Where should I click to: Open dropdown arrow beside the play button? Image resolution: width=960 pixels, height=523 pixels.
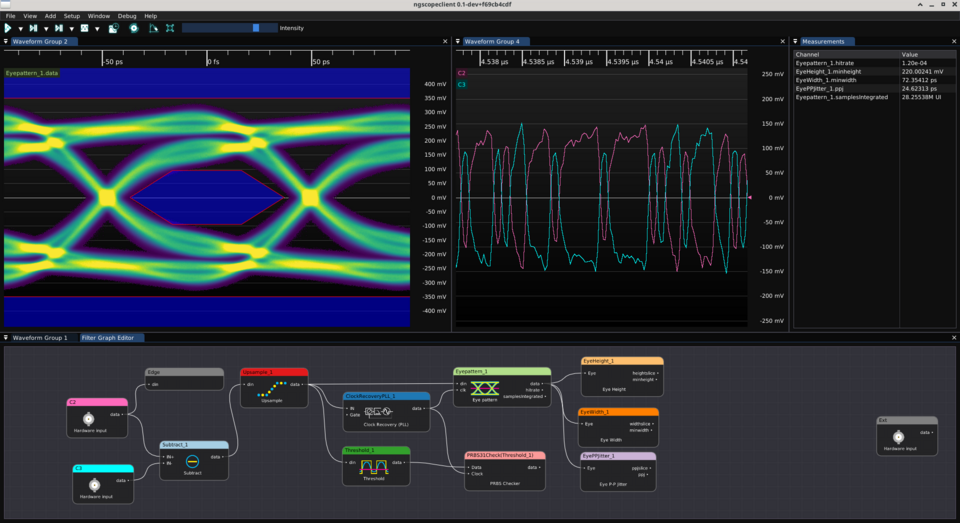coord(20,29)
